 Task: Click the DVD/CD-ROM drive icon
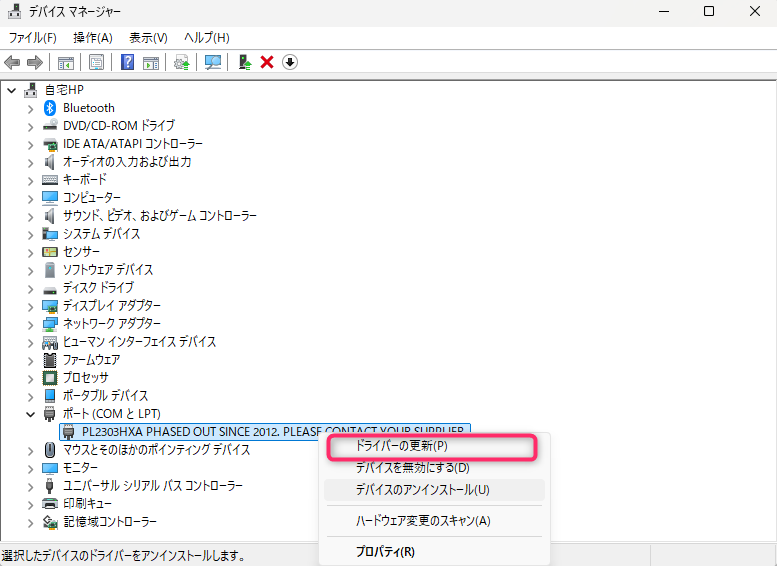(x=50, y=125)
